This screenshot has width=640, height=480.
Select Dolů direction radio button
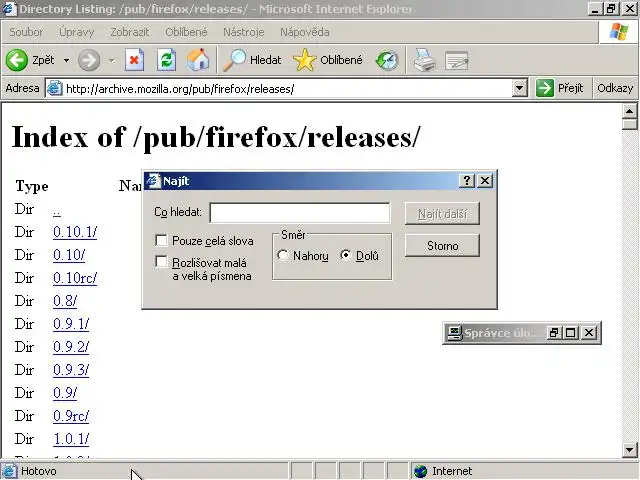[x=345, y=256]
